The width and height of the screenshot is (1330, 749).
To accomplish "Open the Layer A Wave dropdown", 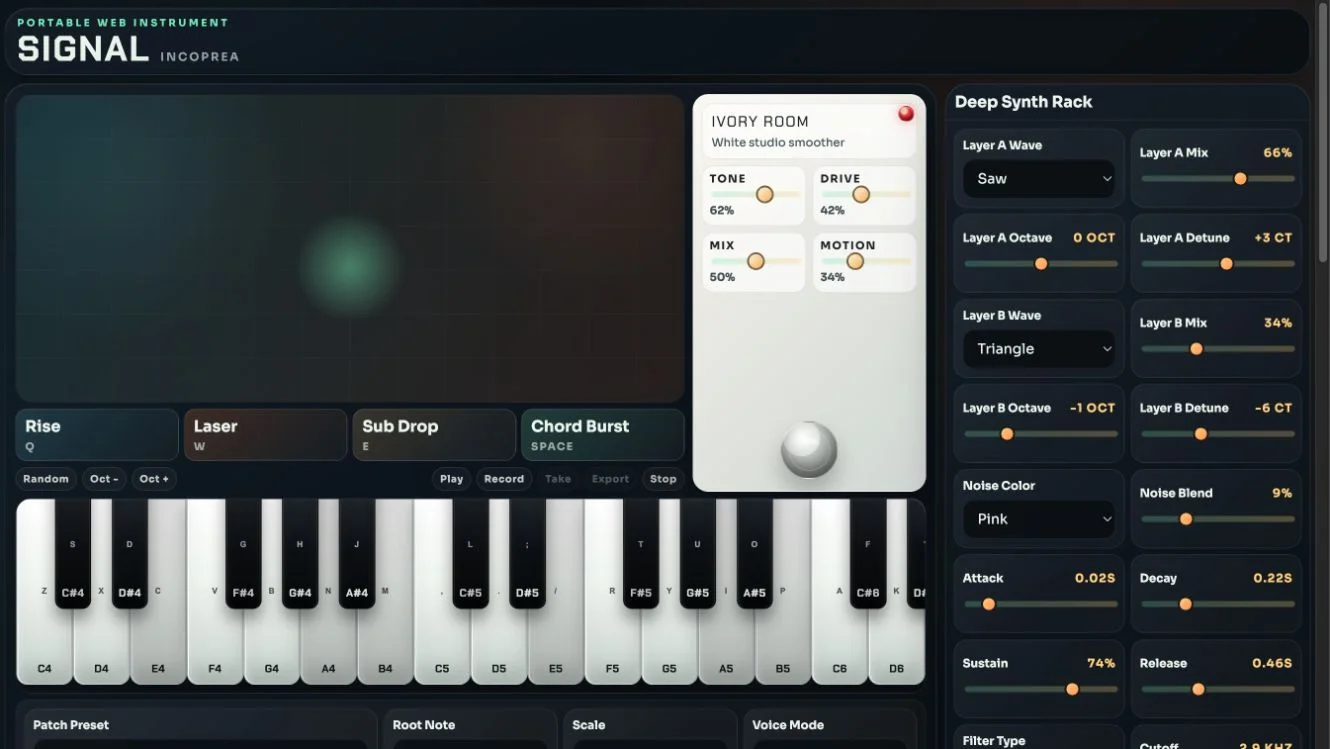I will point(1039,178).
